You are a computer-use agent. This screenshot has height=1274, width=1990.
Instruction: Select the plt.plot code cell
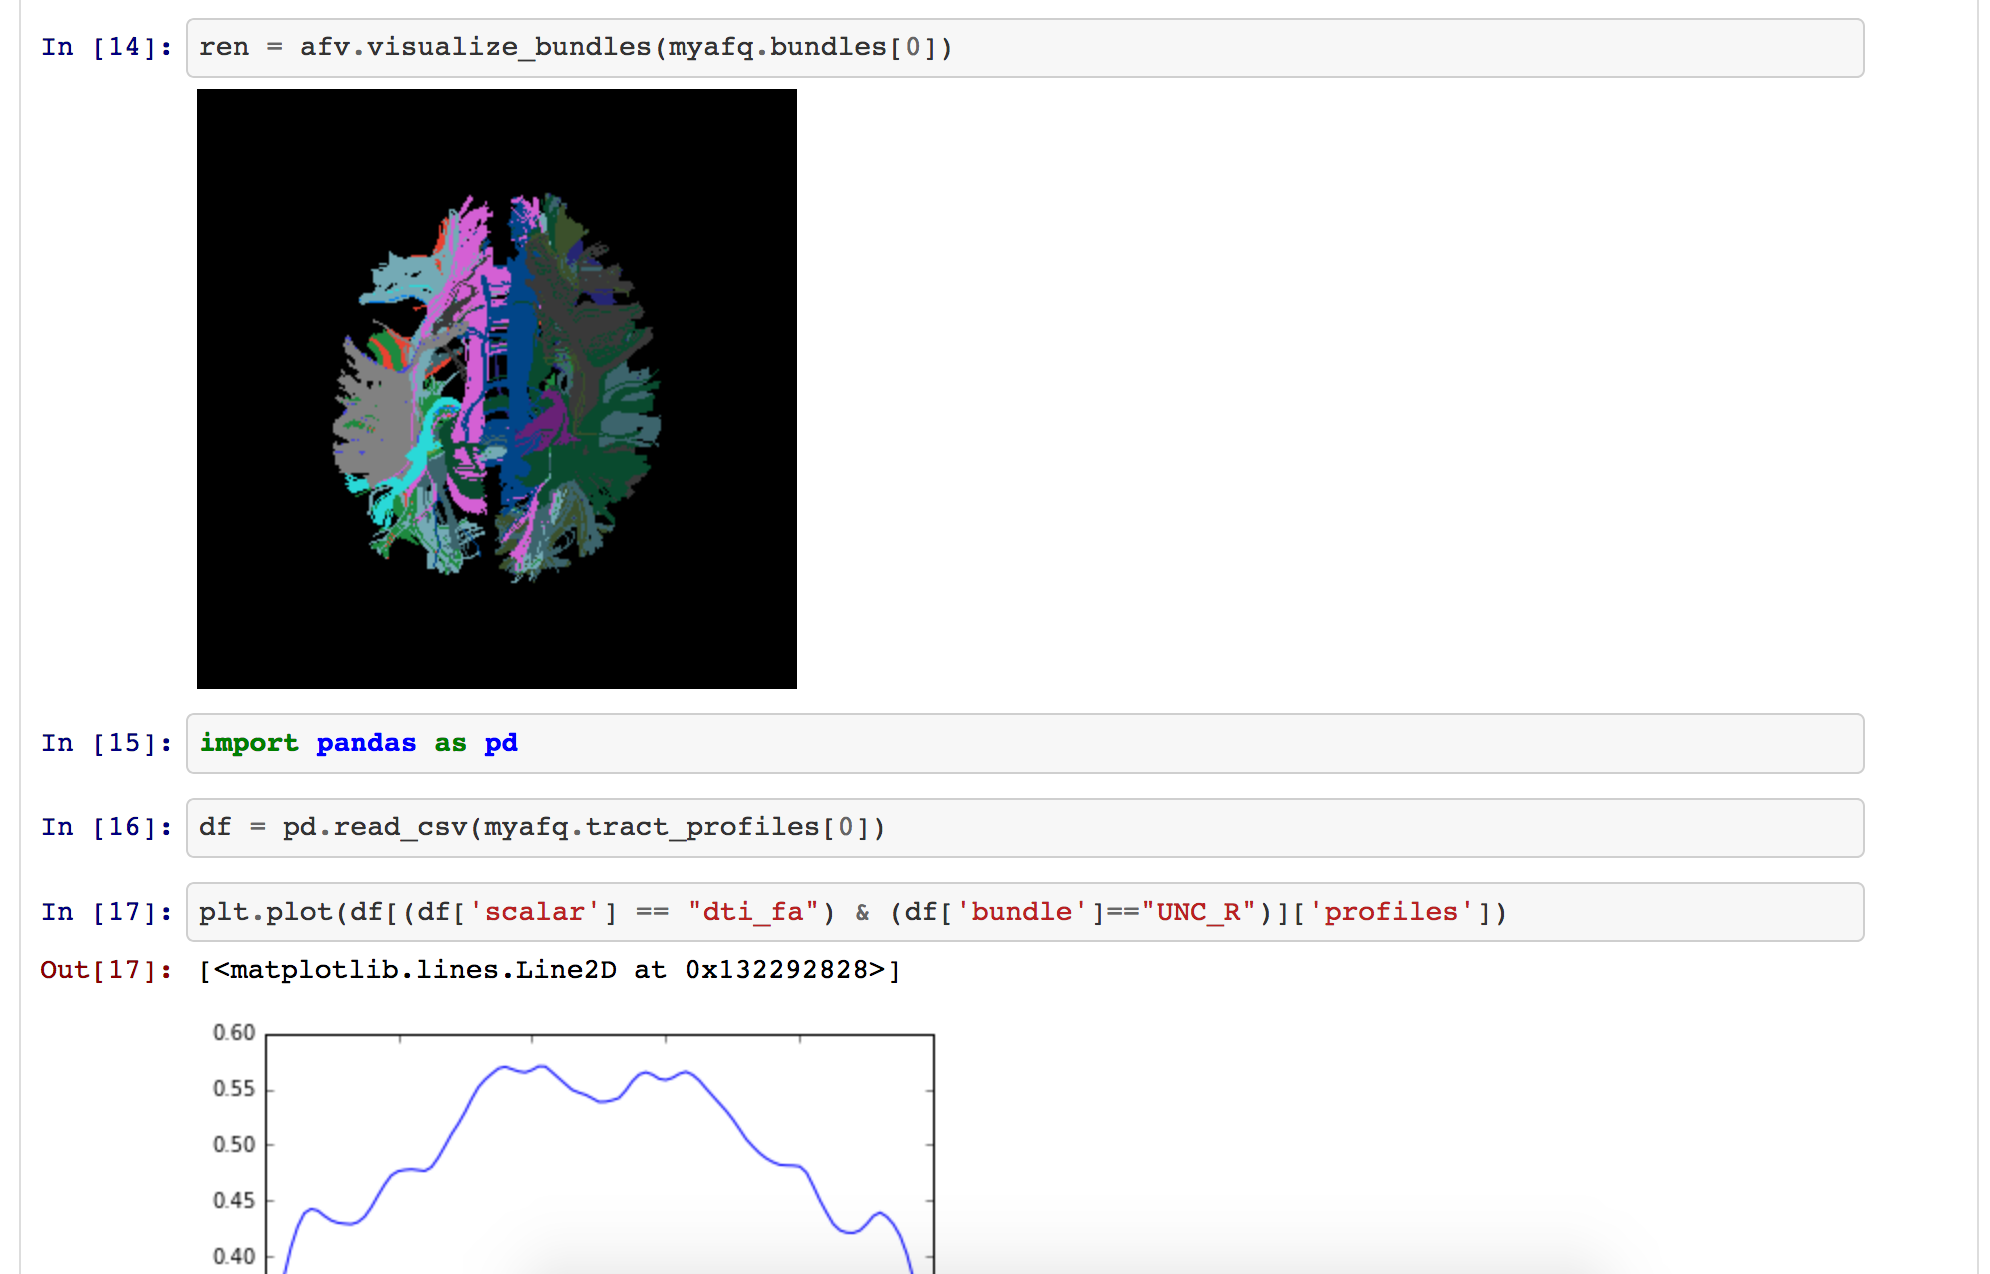pyautogui.click(x=850, y=911)
